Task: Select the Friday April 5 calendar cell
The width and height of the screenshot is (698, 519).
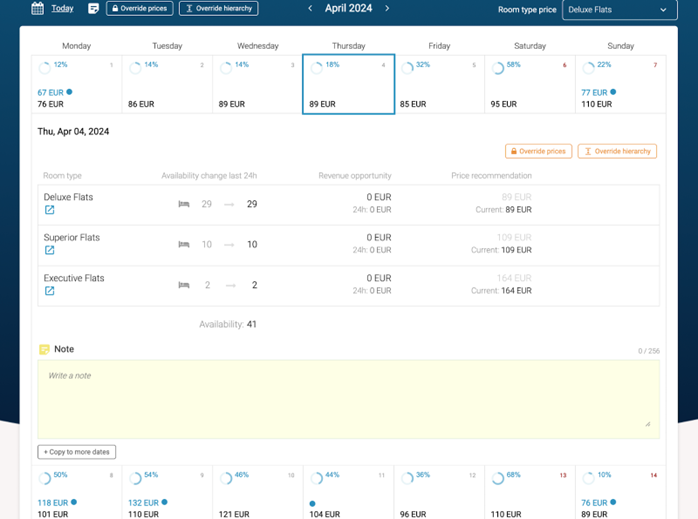Action: click(439, 84)
